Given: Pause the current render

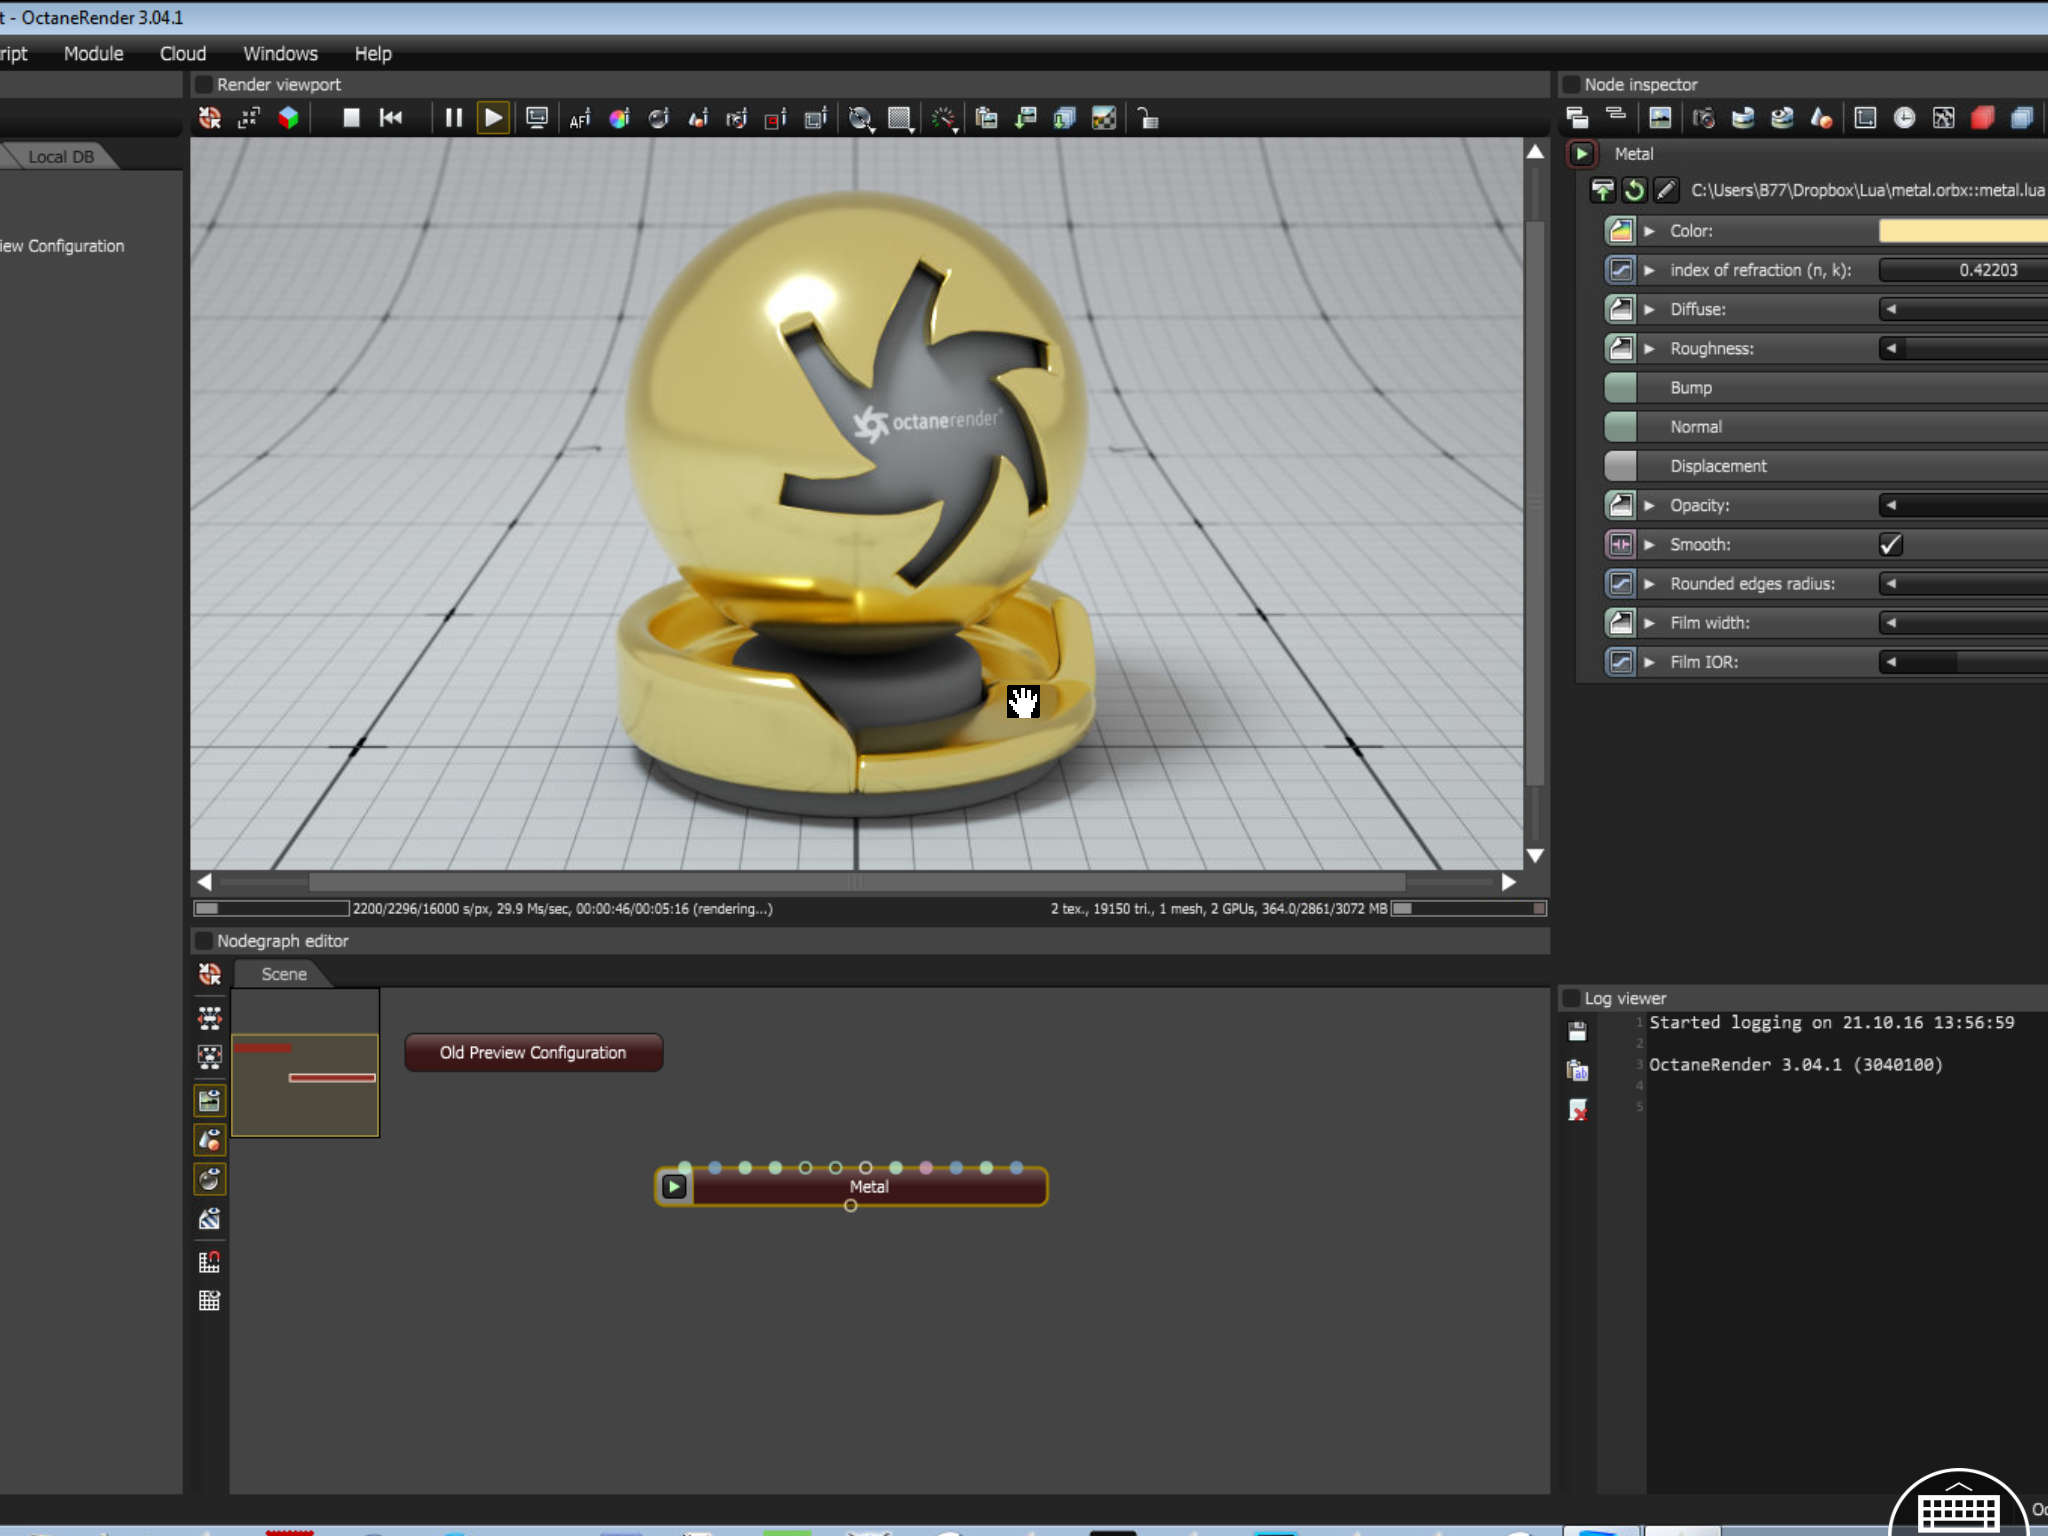Looking at the screenshot, I should coord(453,118).
